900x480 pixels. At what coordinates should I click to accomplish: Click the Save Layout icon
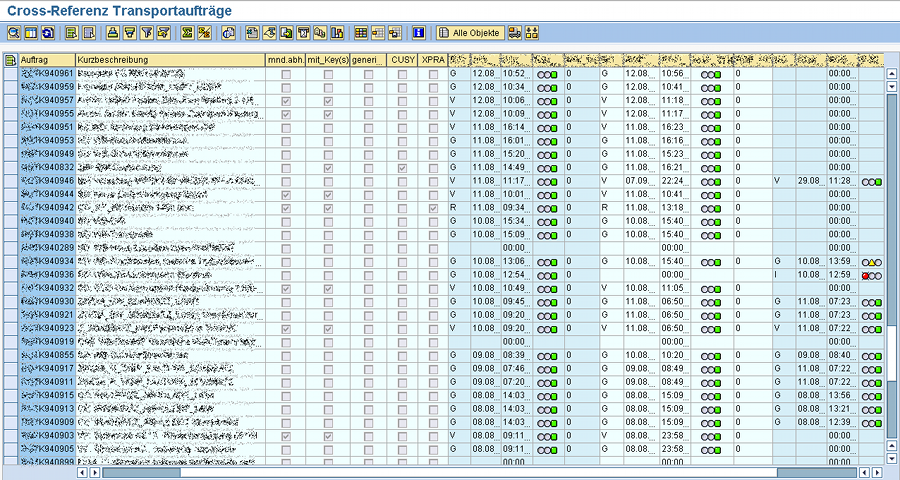[x=394, y=33]
